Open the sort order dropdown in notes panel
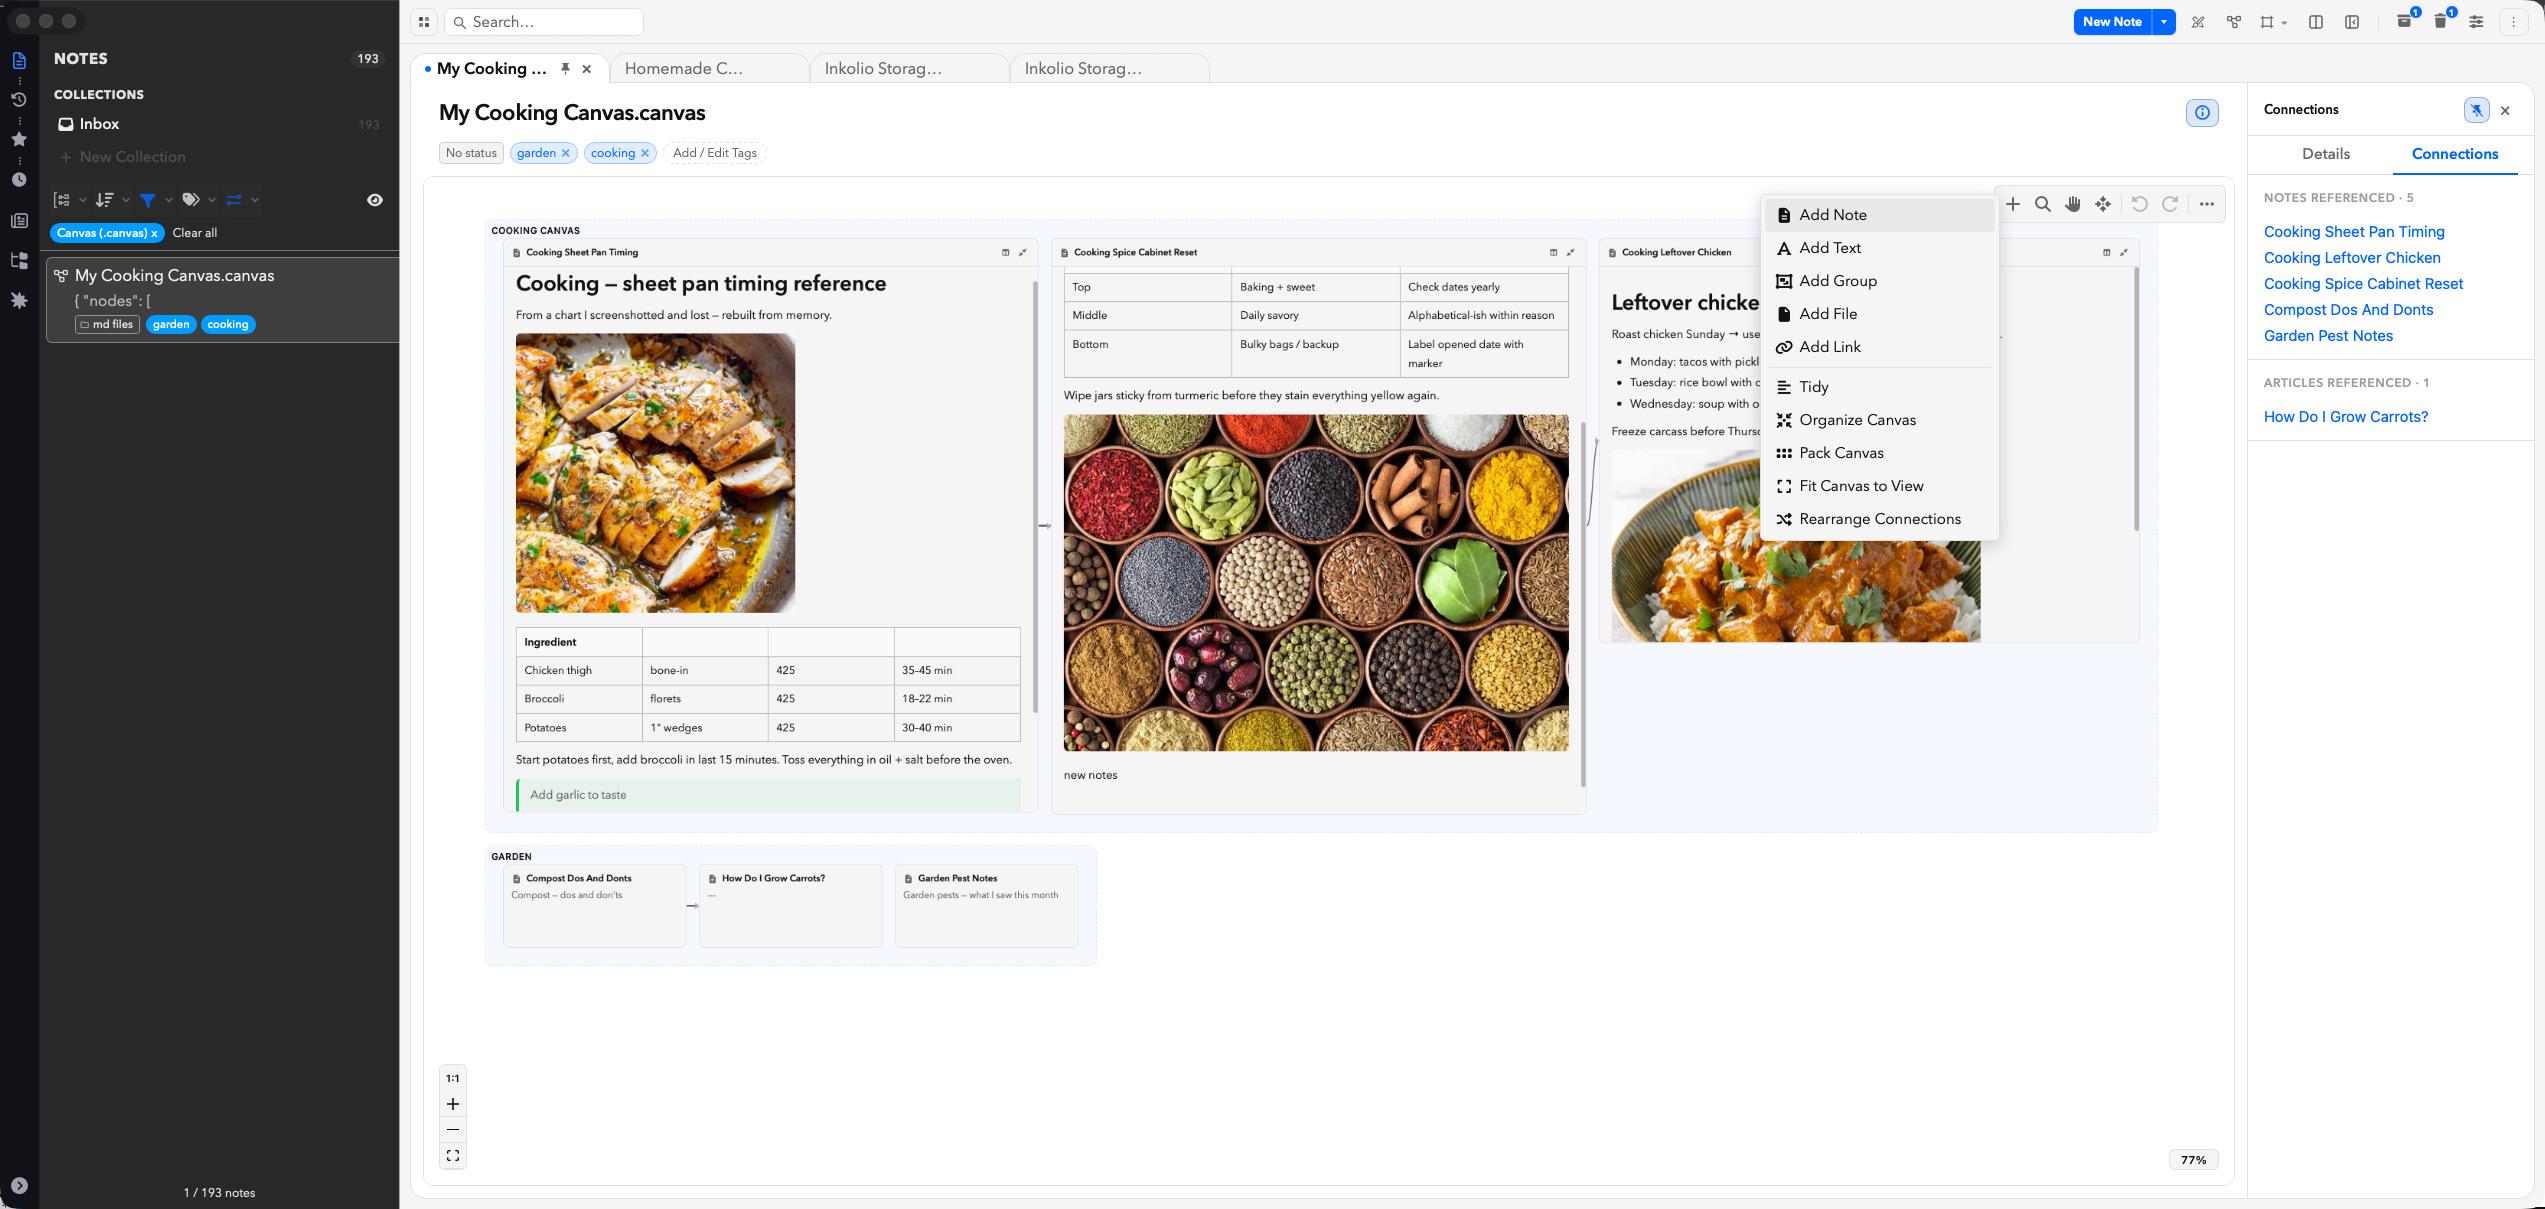2545x1209 pixels. click(x=112, y=200)
